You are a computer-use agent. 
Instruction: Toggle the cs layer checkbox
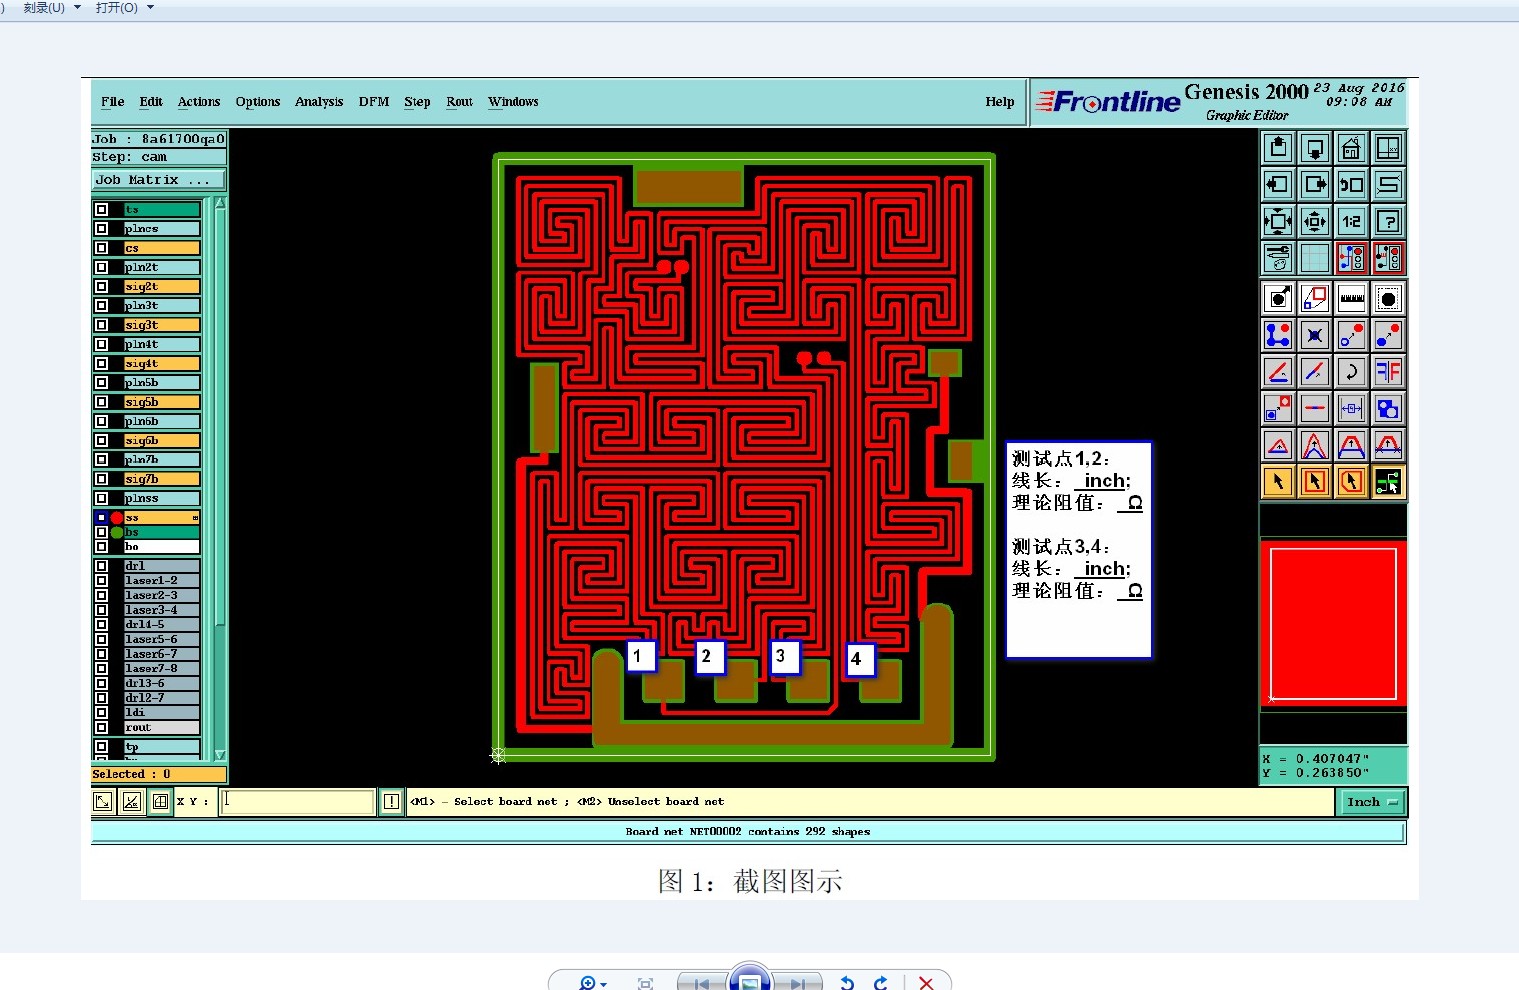tap(101, 248)
